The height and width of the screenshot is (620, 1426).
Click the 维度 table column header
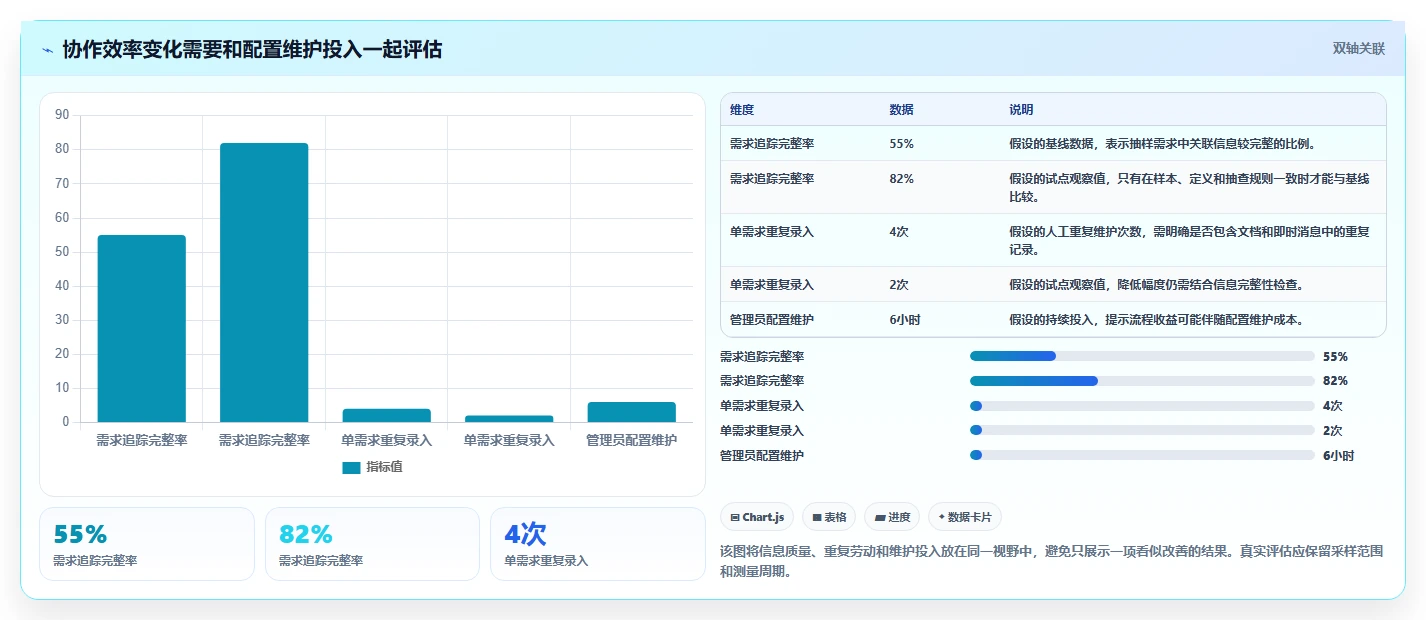[x=742, y=110]
